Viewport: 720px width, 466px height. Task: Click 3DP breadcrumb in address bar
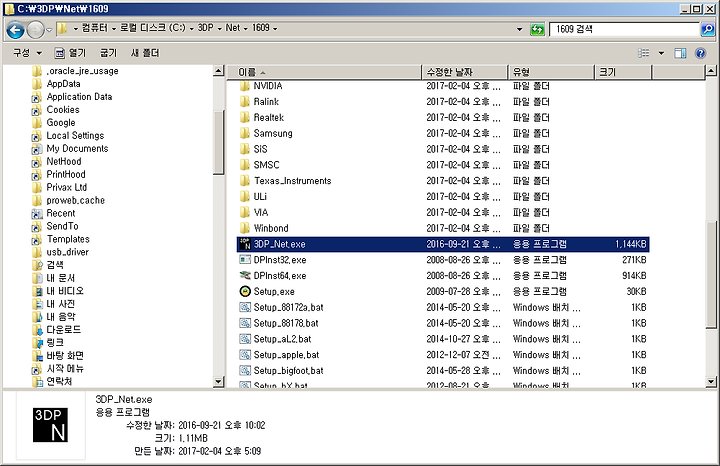[205, 28]
